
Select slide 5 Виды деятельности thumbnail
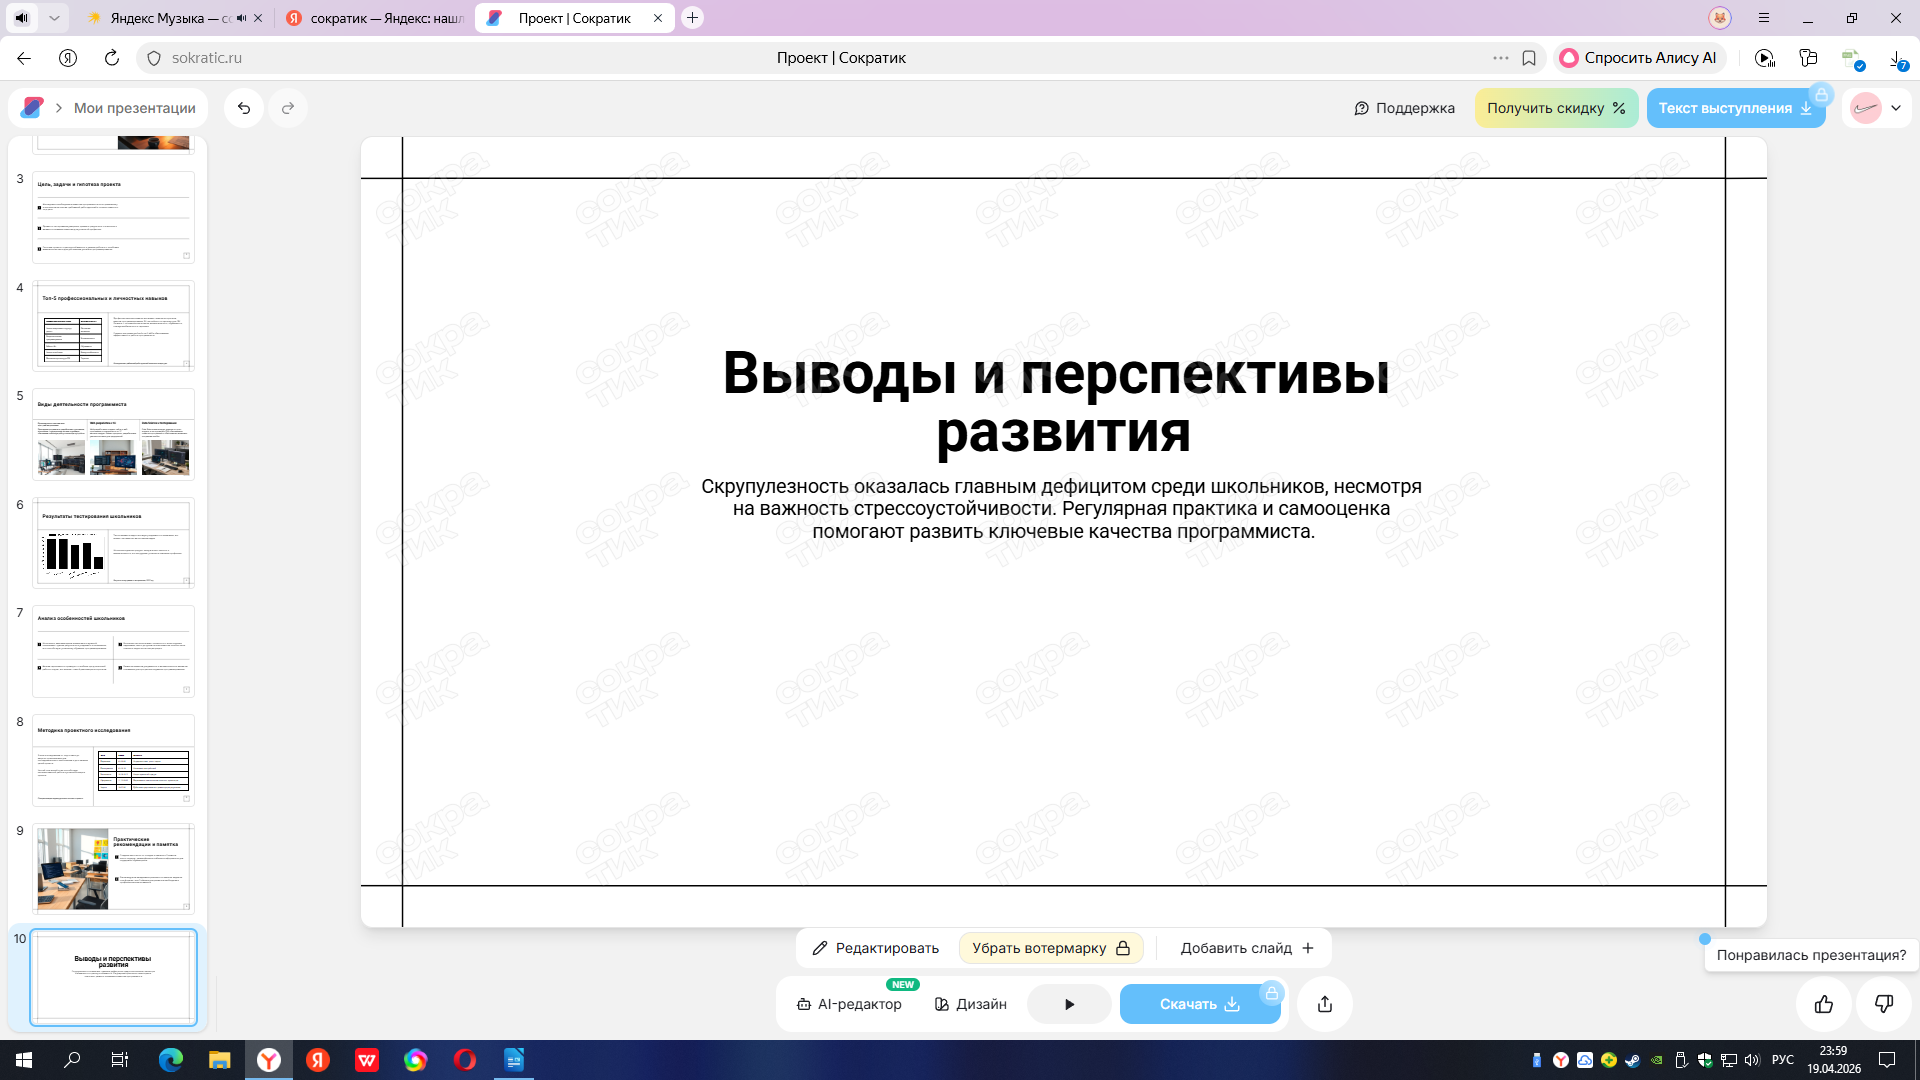113,434
